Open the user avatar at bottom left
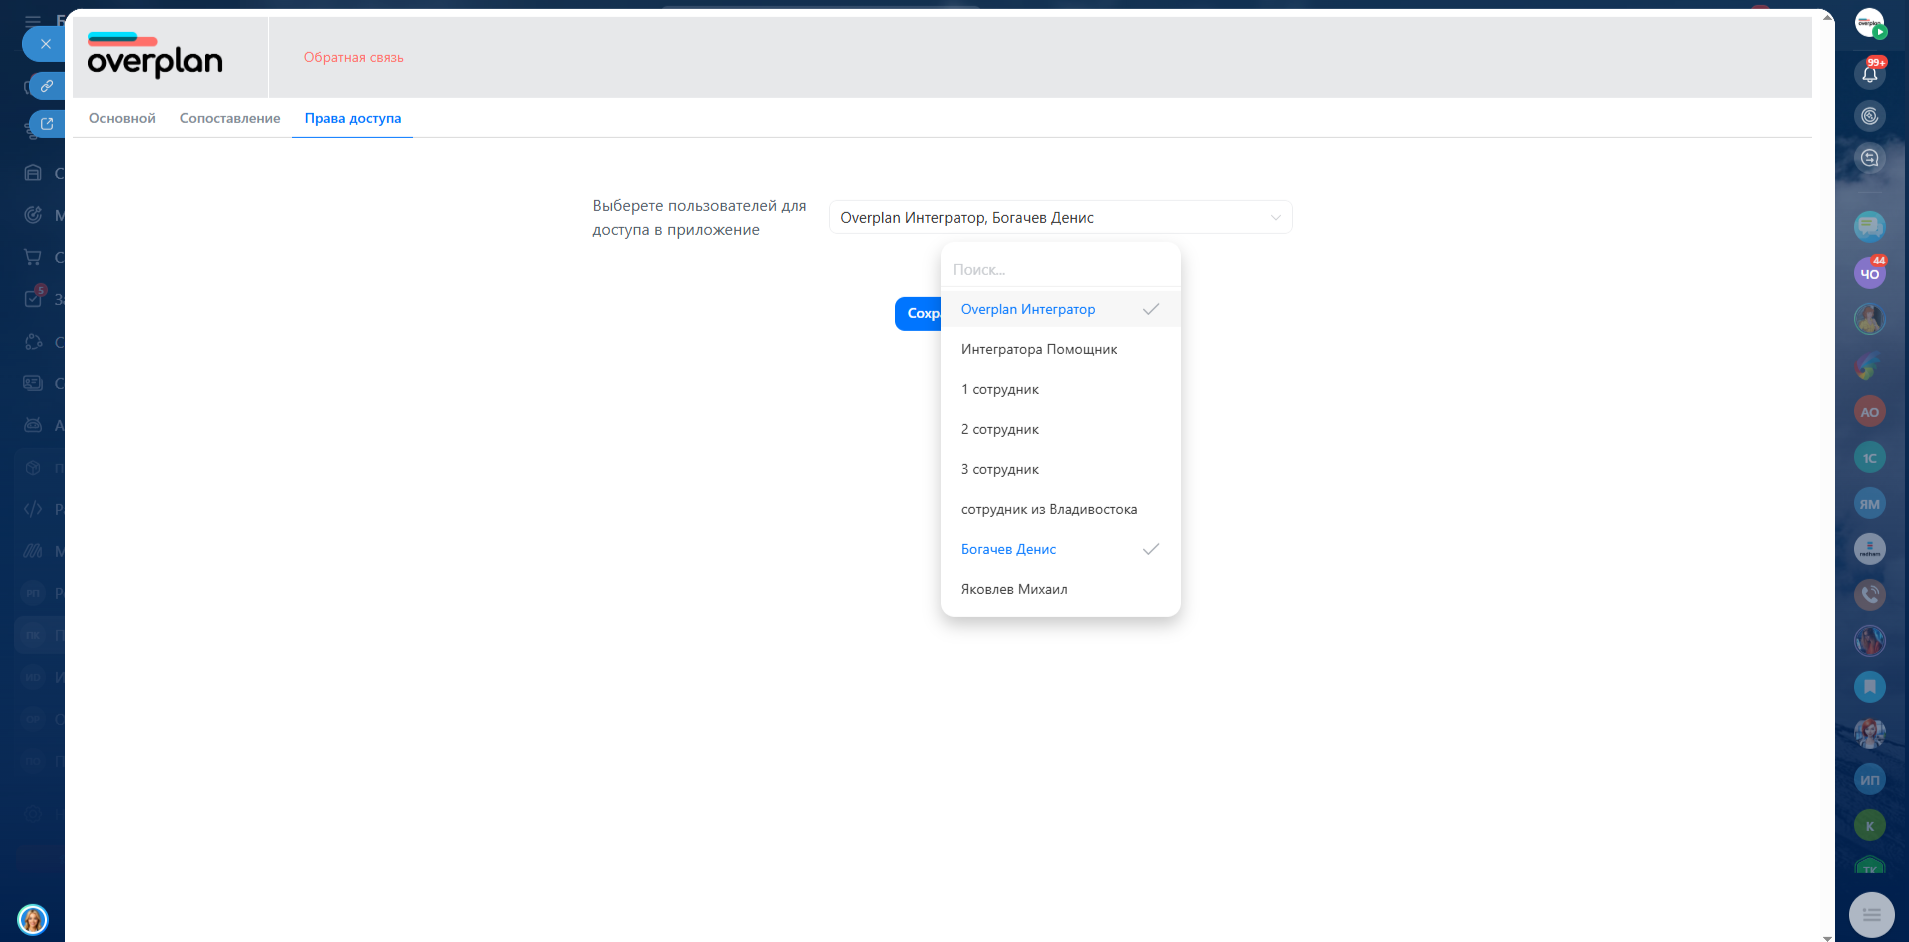Image resolution: width=1909 pixels, height=942 pixels. pos(33,919)
